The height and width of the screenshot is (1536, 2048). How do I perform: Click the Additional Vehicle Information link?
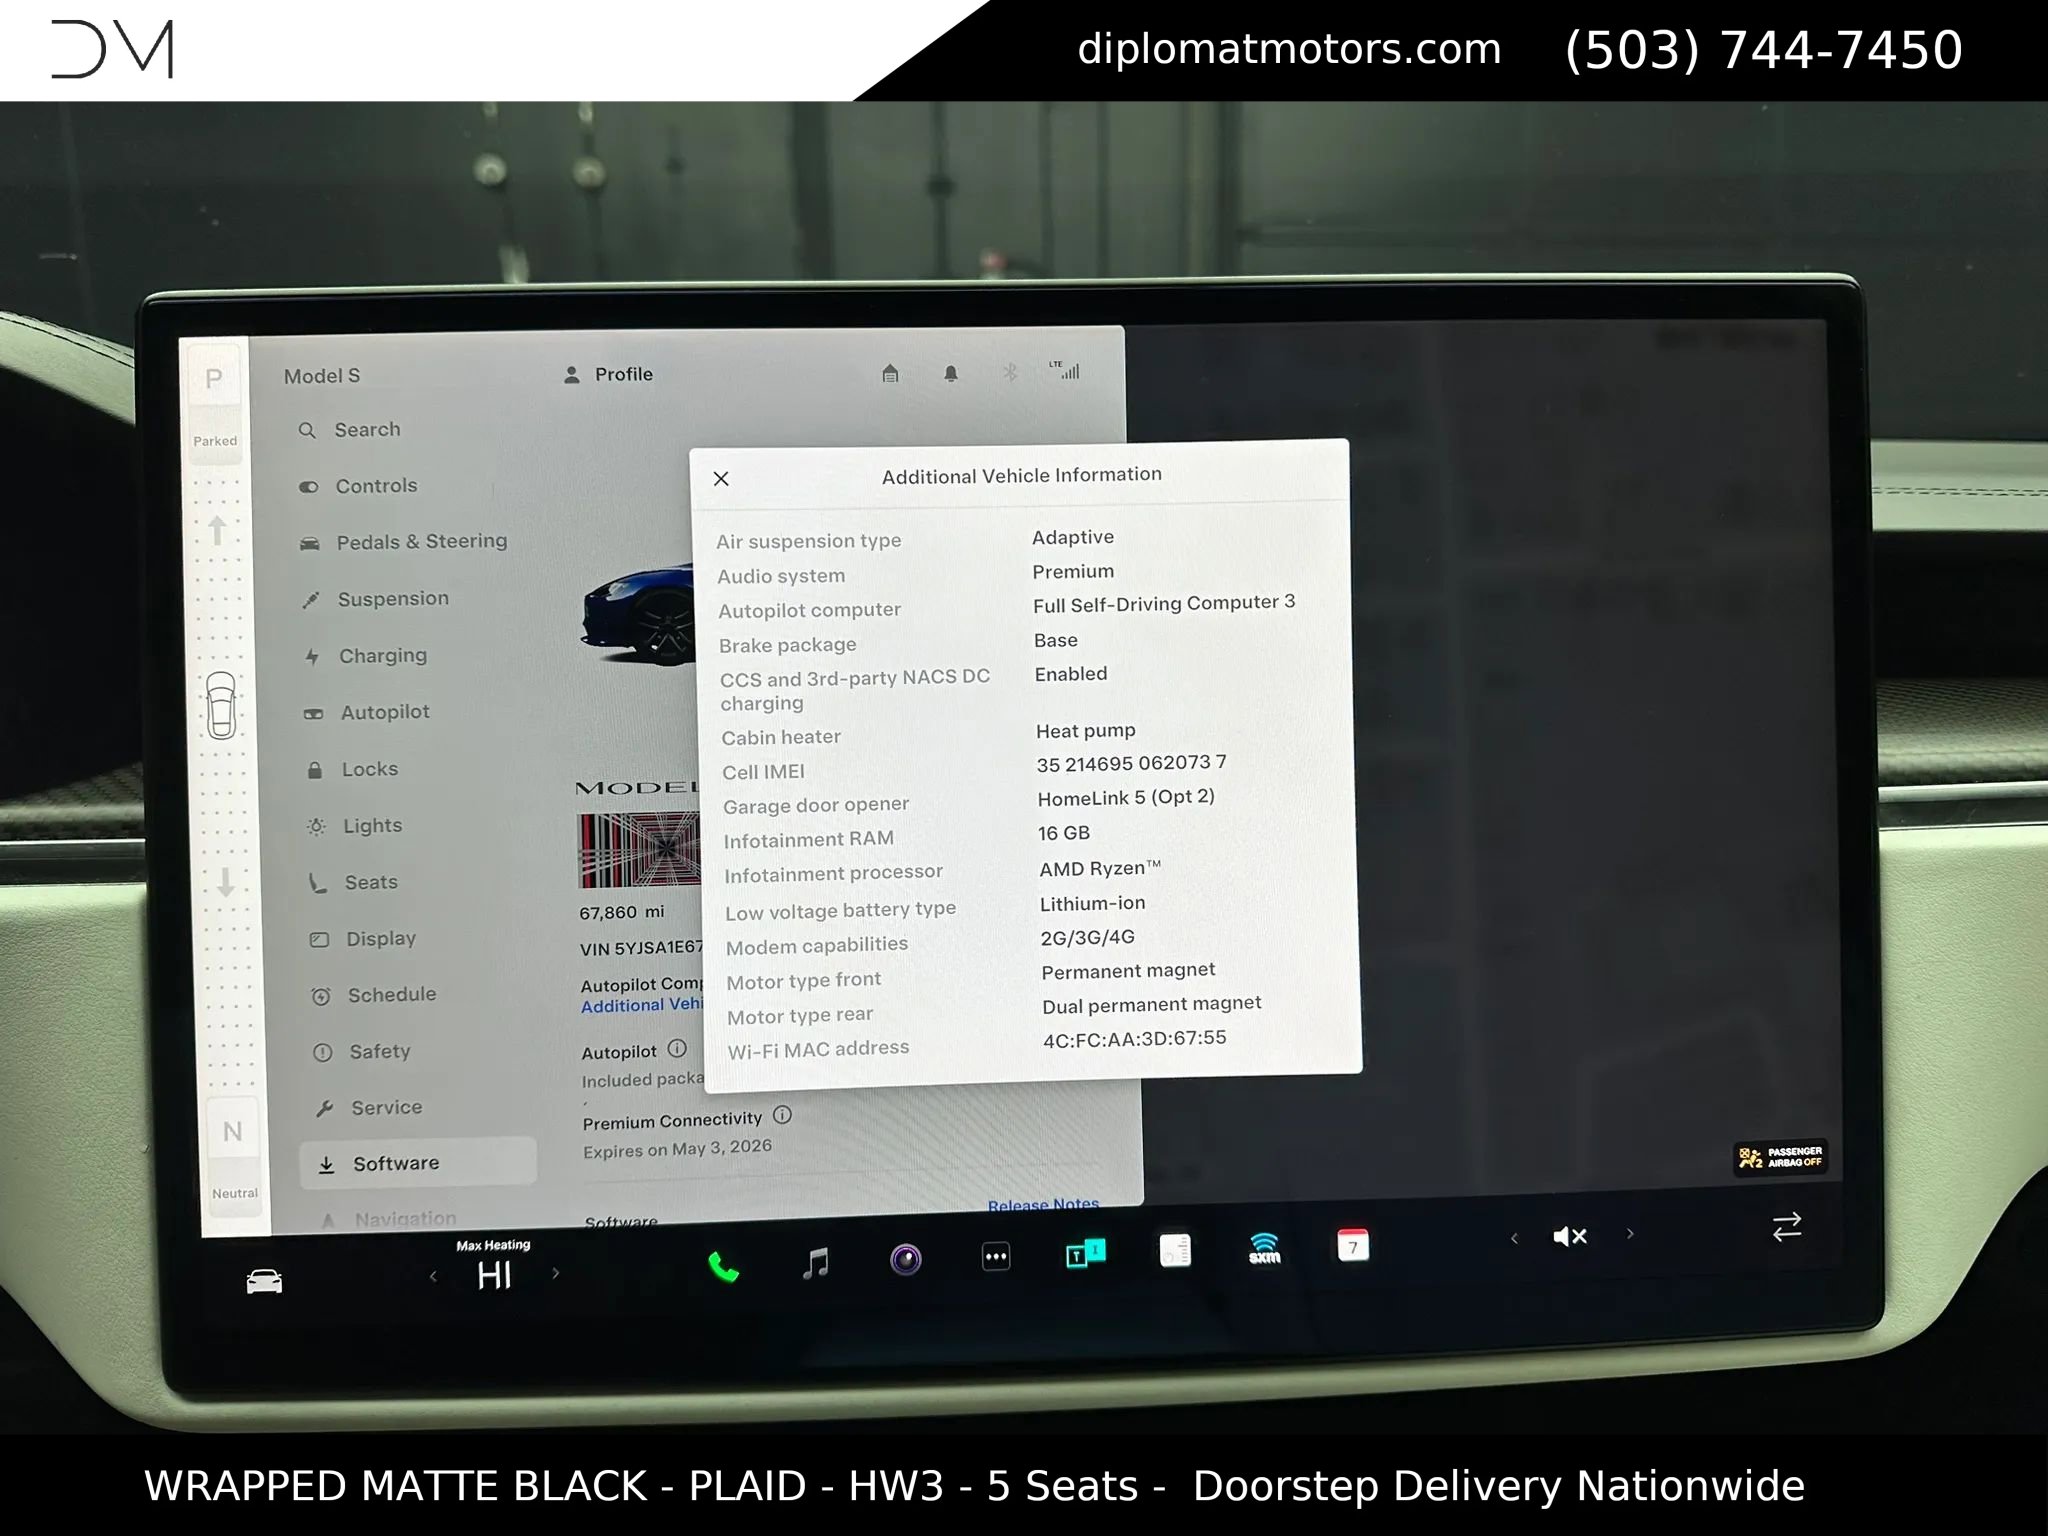[x=642, y=1006]
